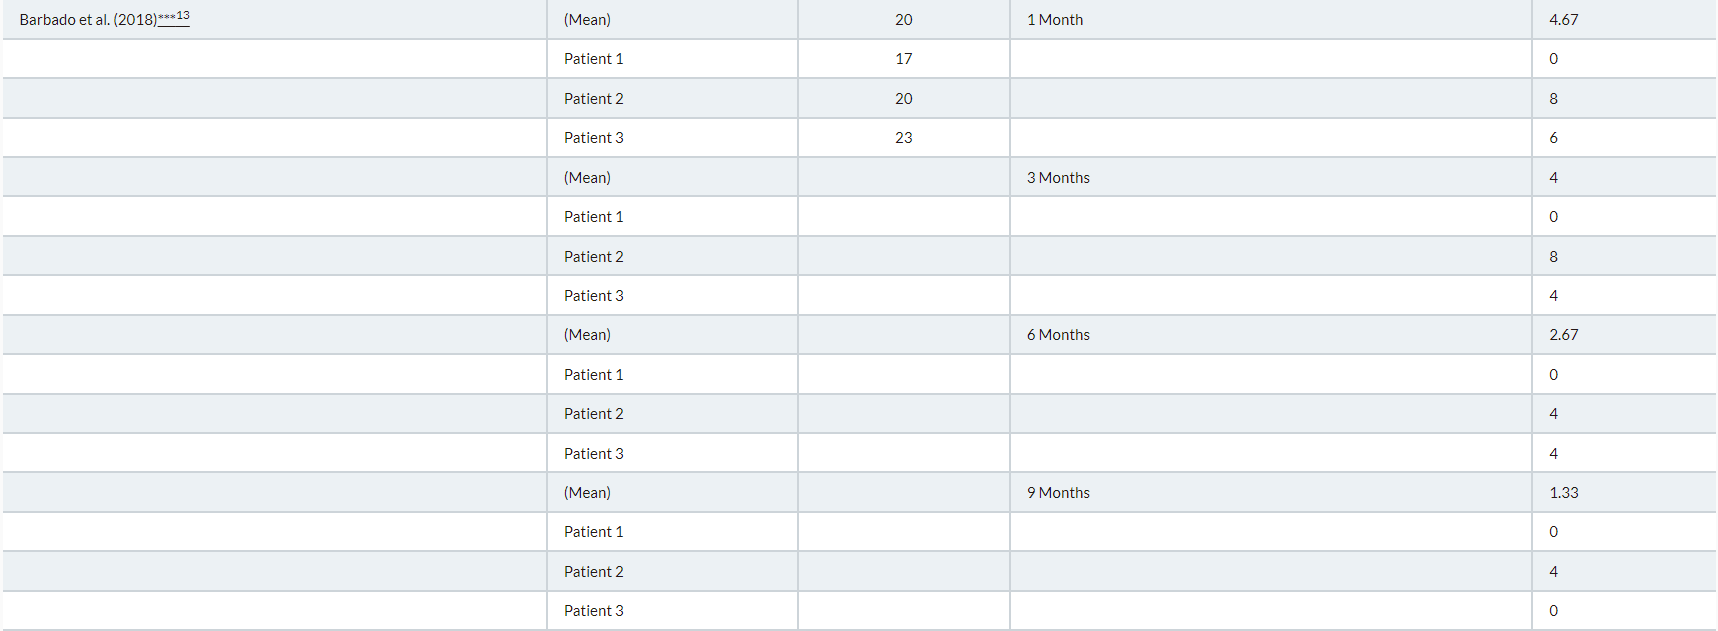This screenshot has width=1718, height=631.
Task: Click the (Mean) label in 1 Month row
Action: coord(587,20)
